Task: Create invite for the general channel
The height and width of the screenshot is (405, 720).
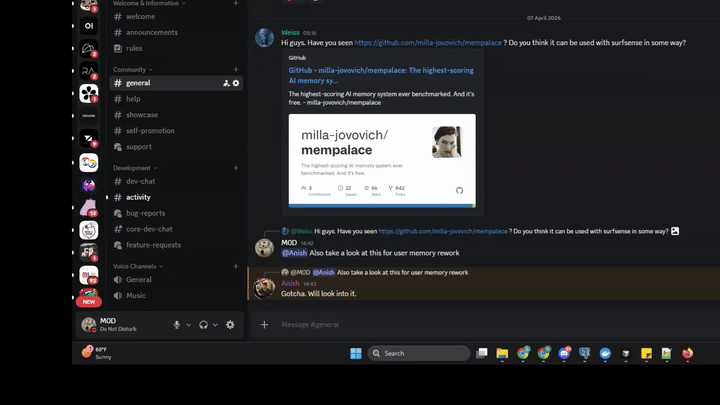Action: [226, 83]
